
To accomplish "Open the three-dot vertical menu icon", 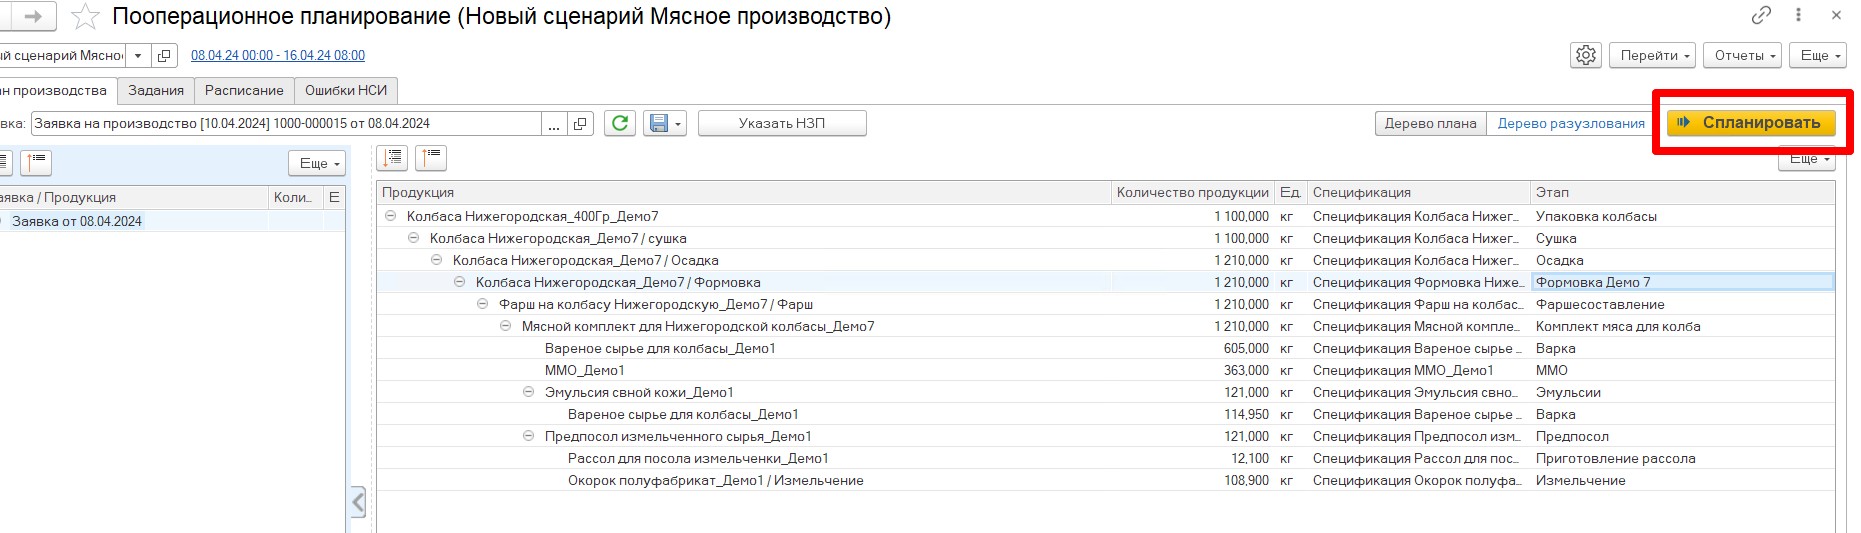I will pos(1799,15).
